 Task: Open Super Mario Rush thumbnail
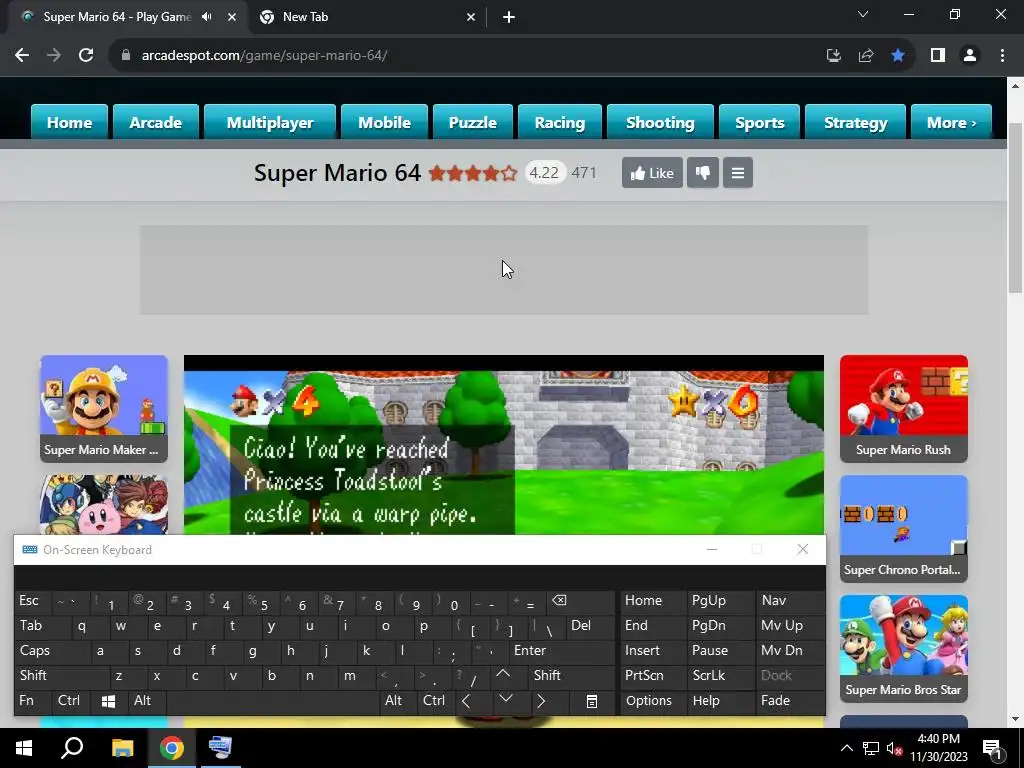pos(904,409)
